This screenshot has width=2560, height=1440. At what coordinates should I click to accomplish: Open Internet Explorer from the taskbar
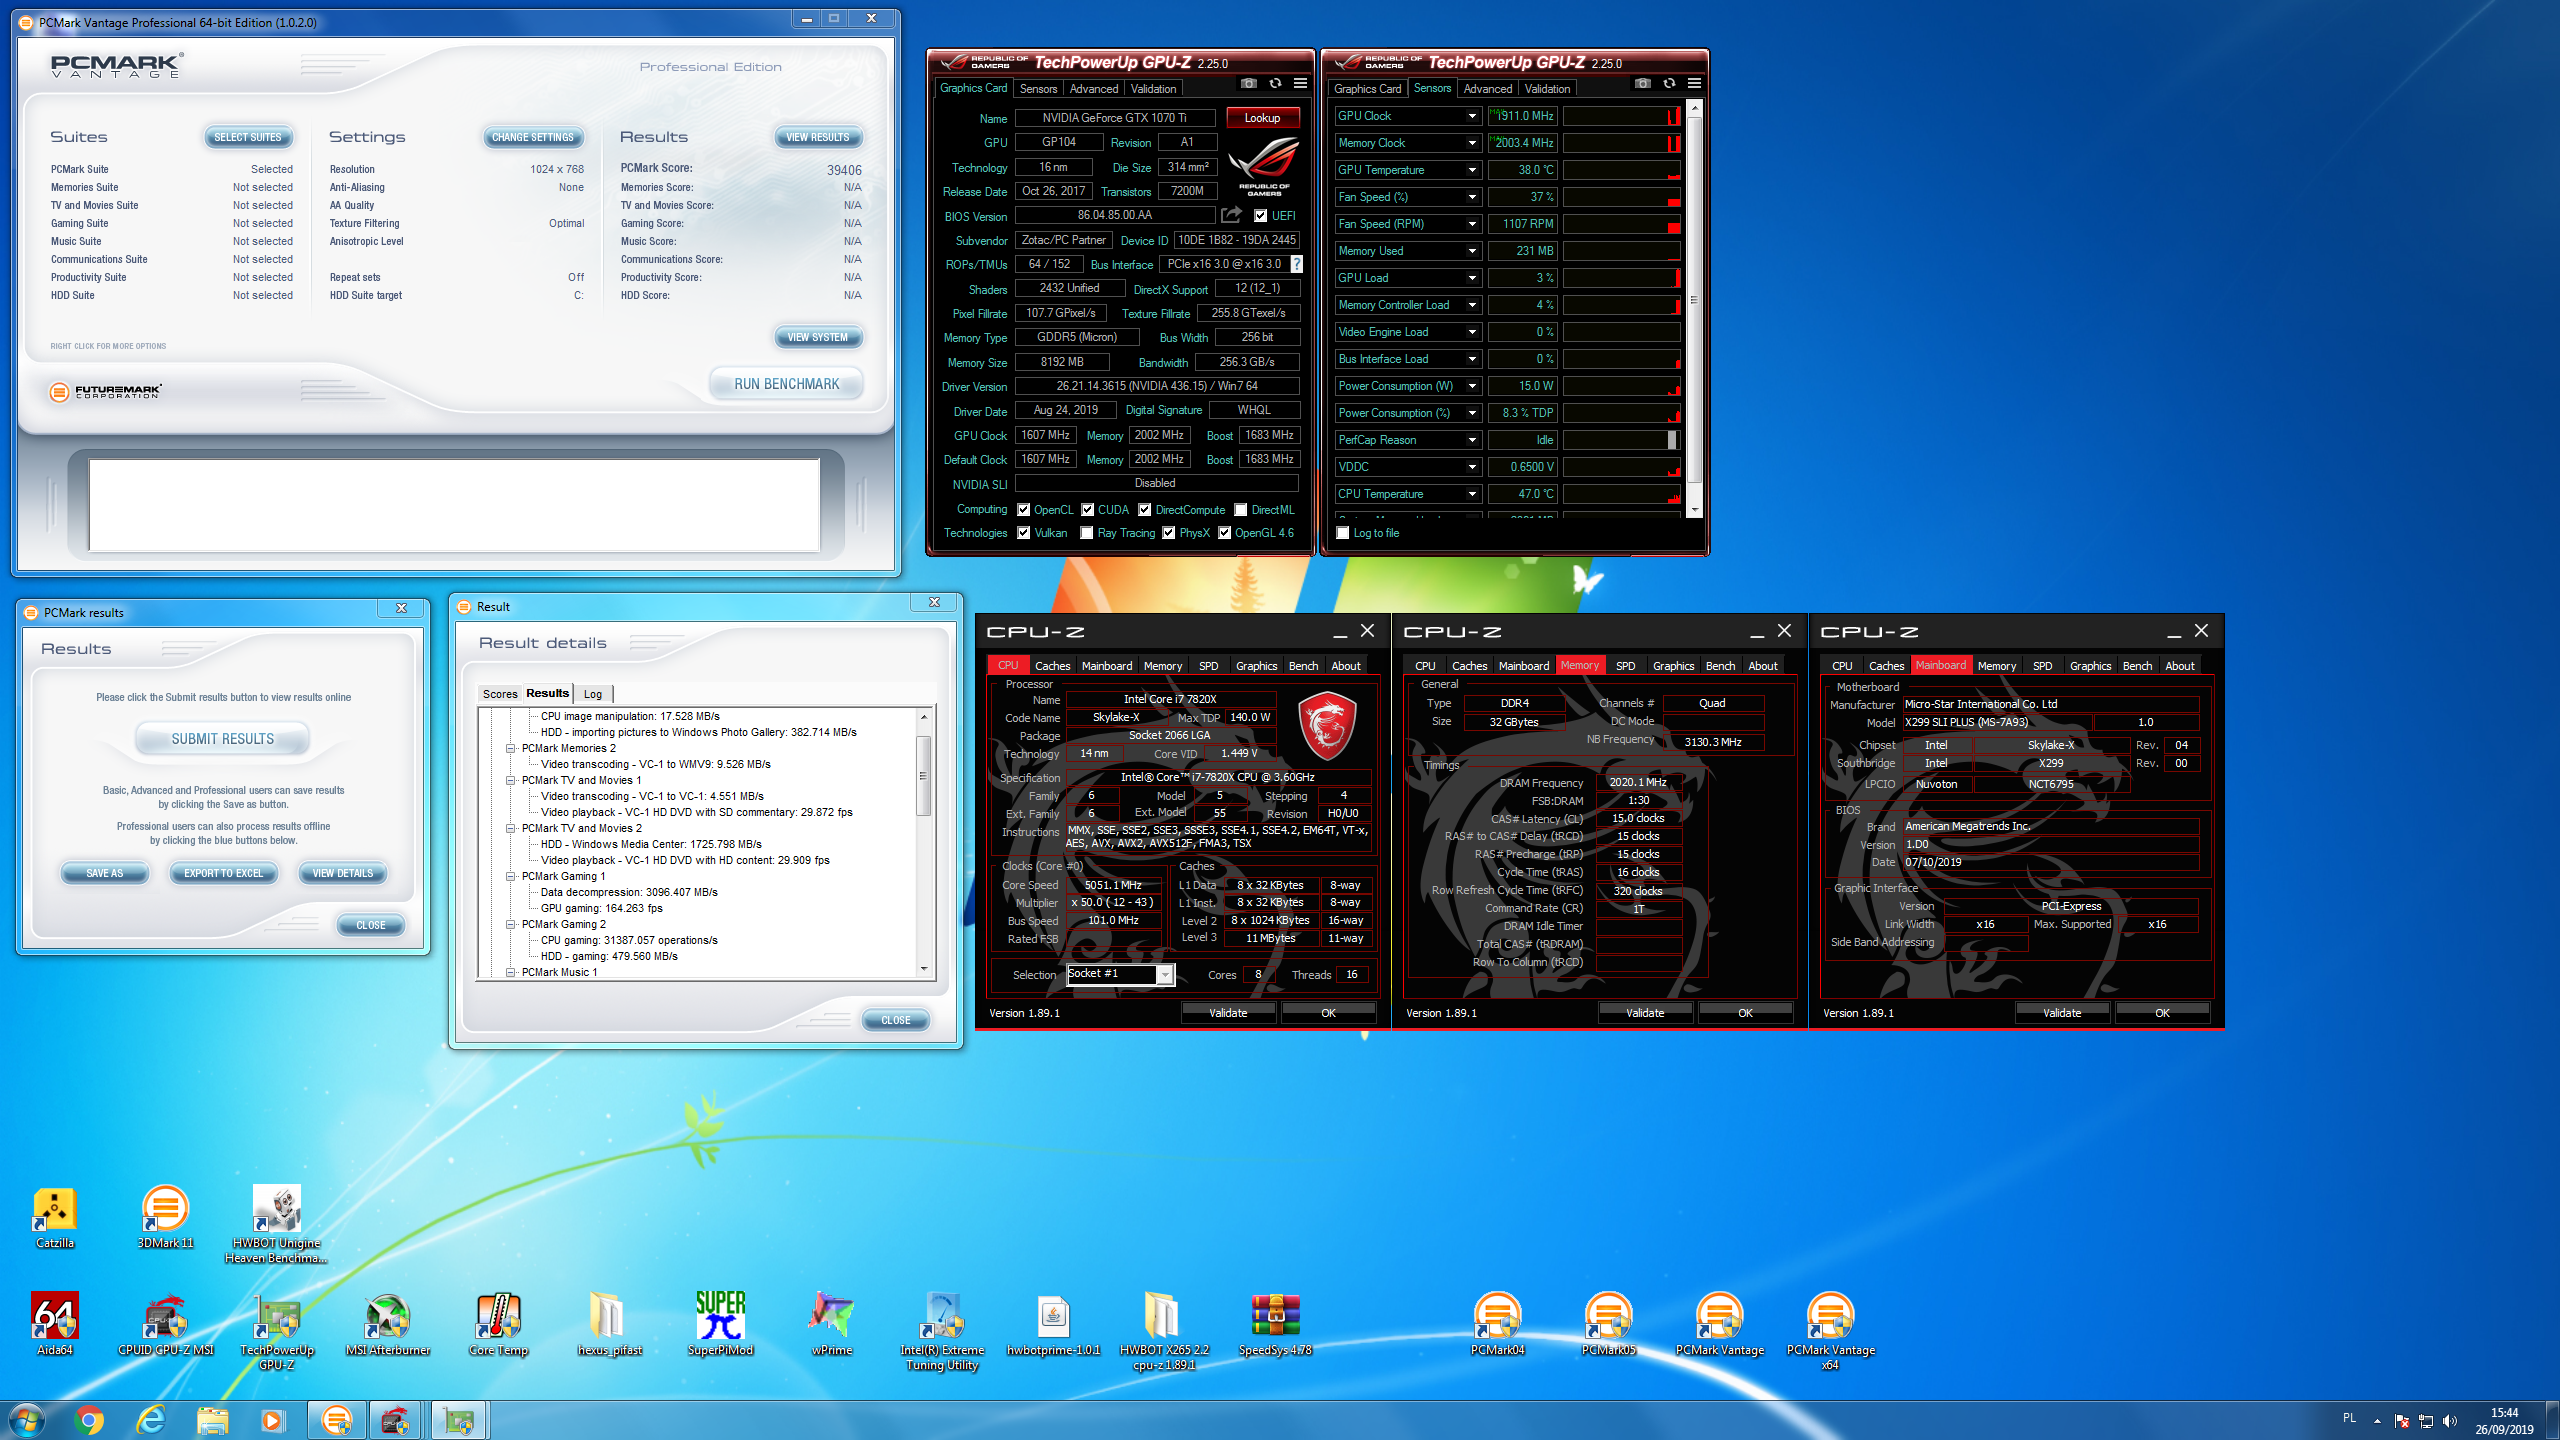click(x=151, y=1420)
